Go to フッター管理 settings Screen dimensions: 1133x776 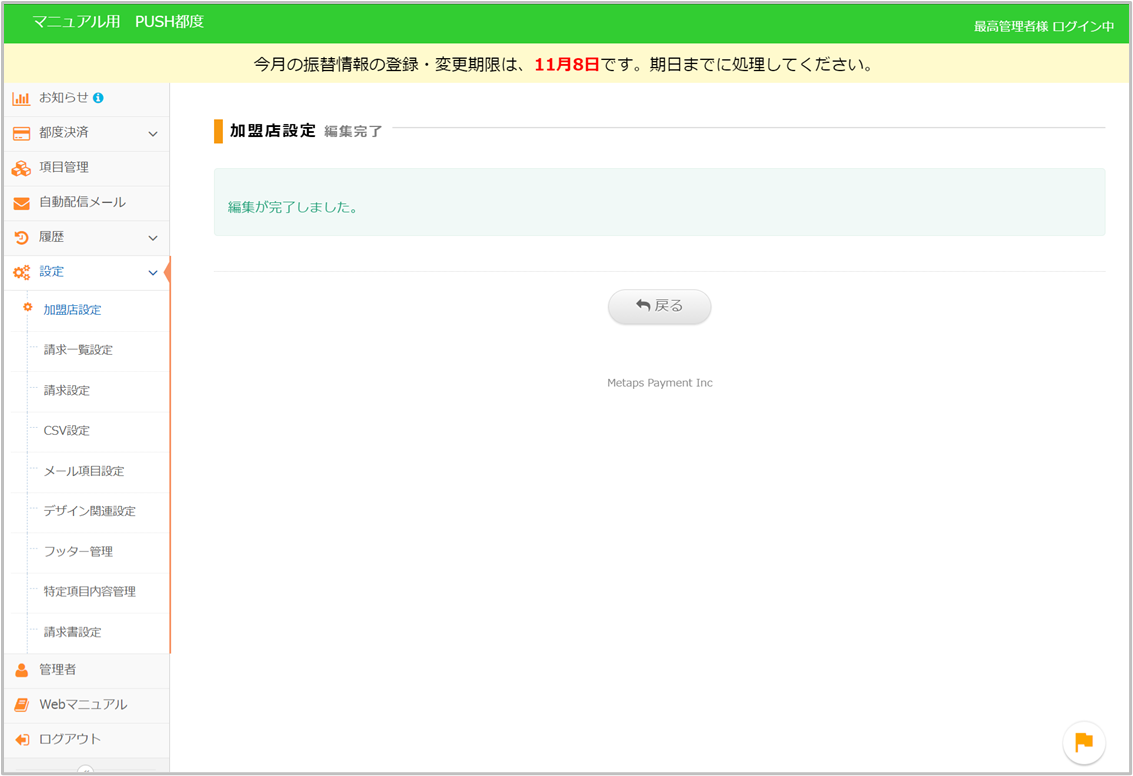point(78,551)
